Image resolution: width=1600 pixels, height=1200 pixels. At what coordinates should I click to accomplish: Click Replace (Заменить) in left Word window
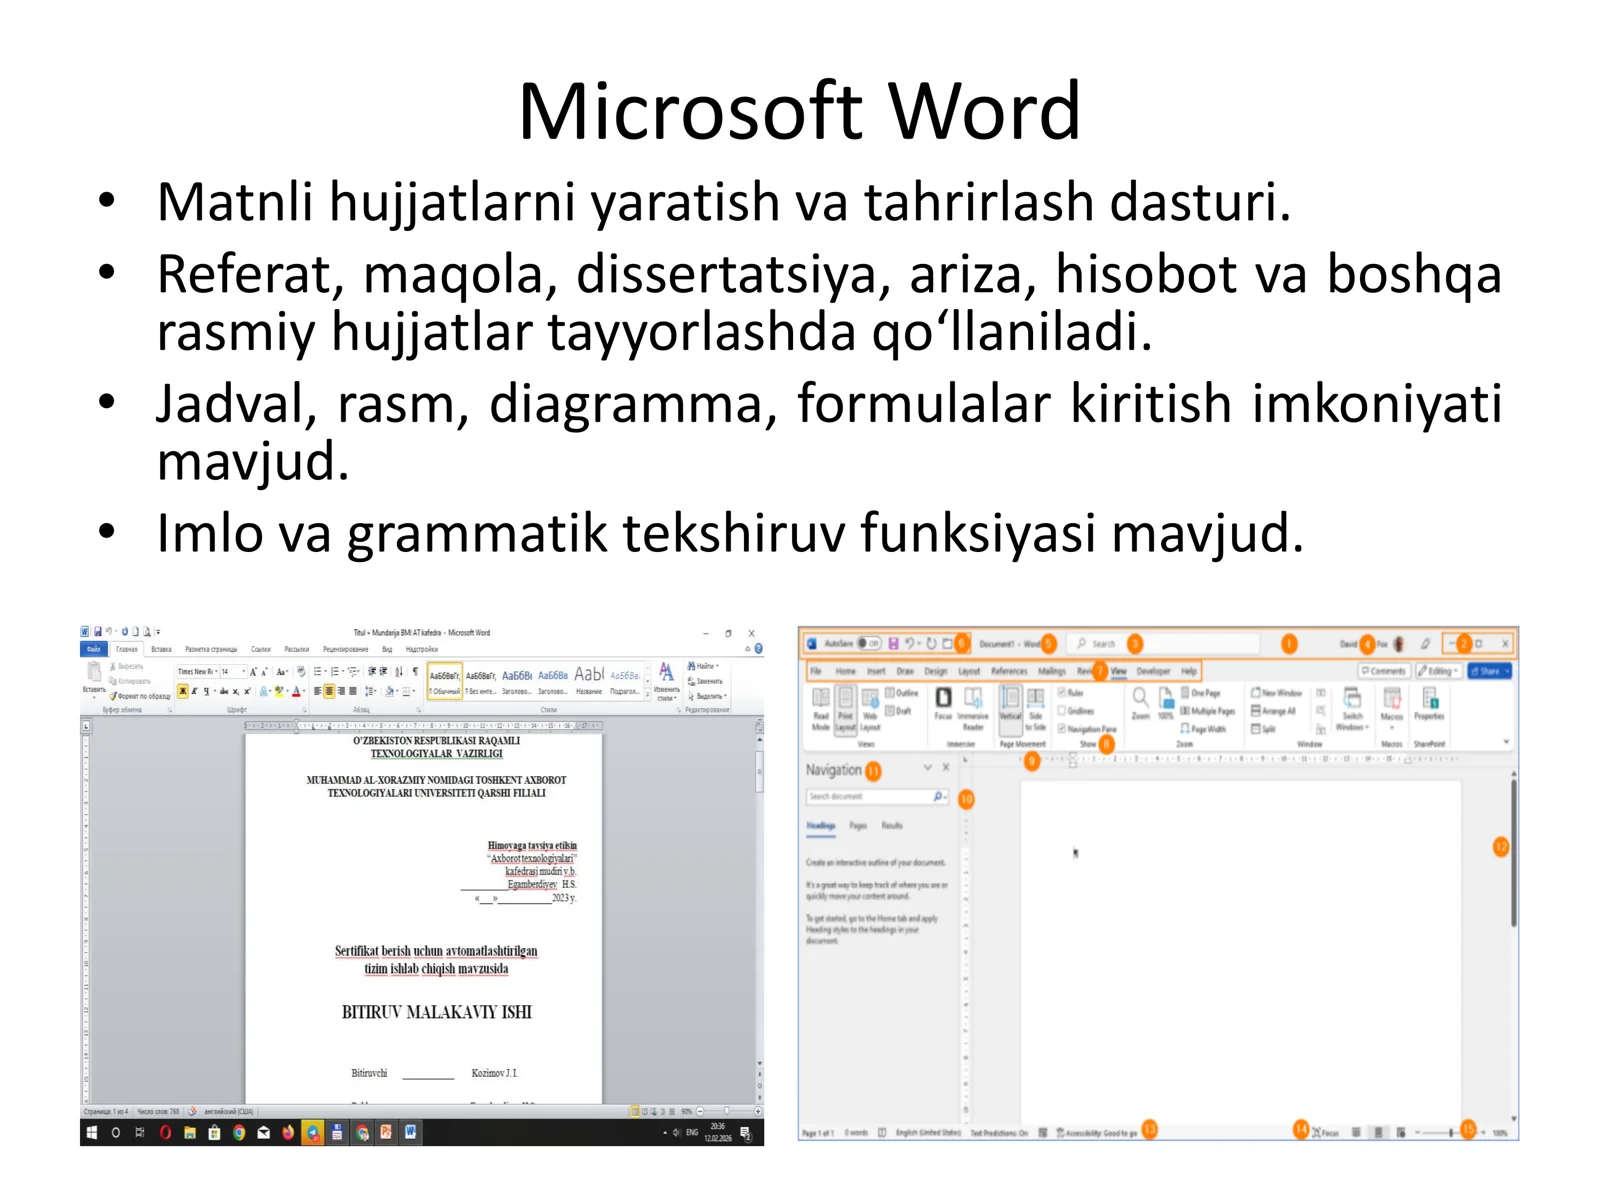coord(705,681)
